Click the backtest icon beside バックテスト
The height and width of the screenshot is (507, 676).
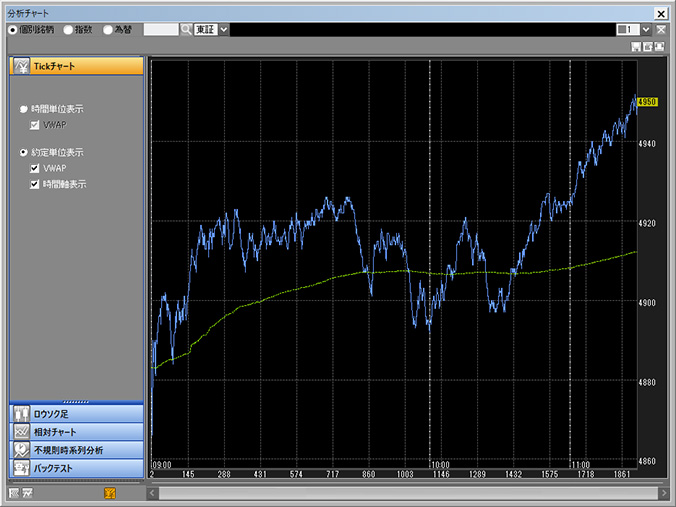(x=21, y=468)
